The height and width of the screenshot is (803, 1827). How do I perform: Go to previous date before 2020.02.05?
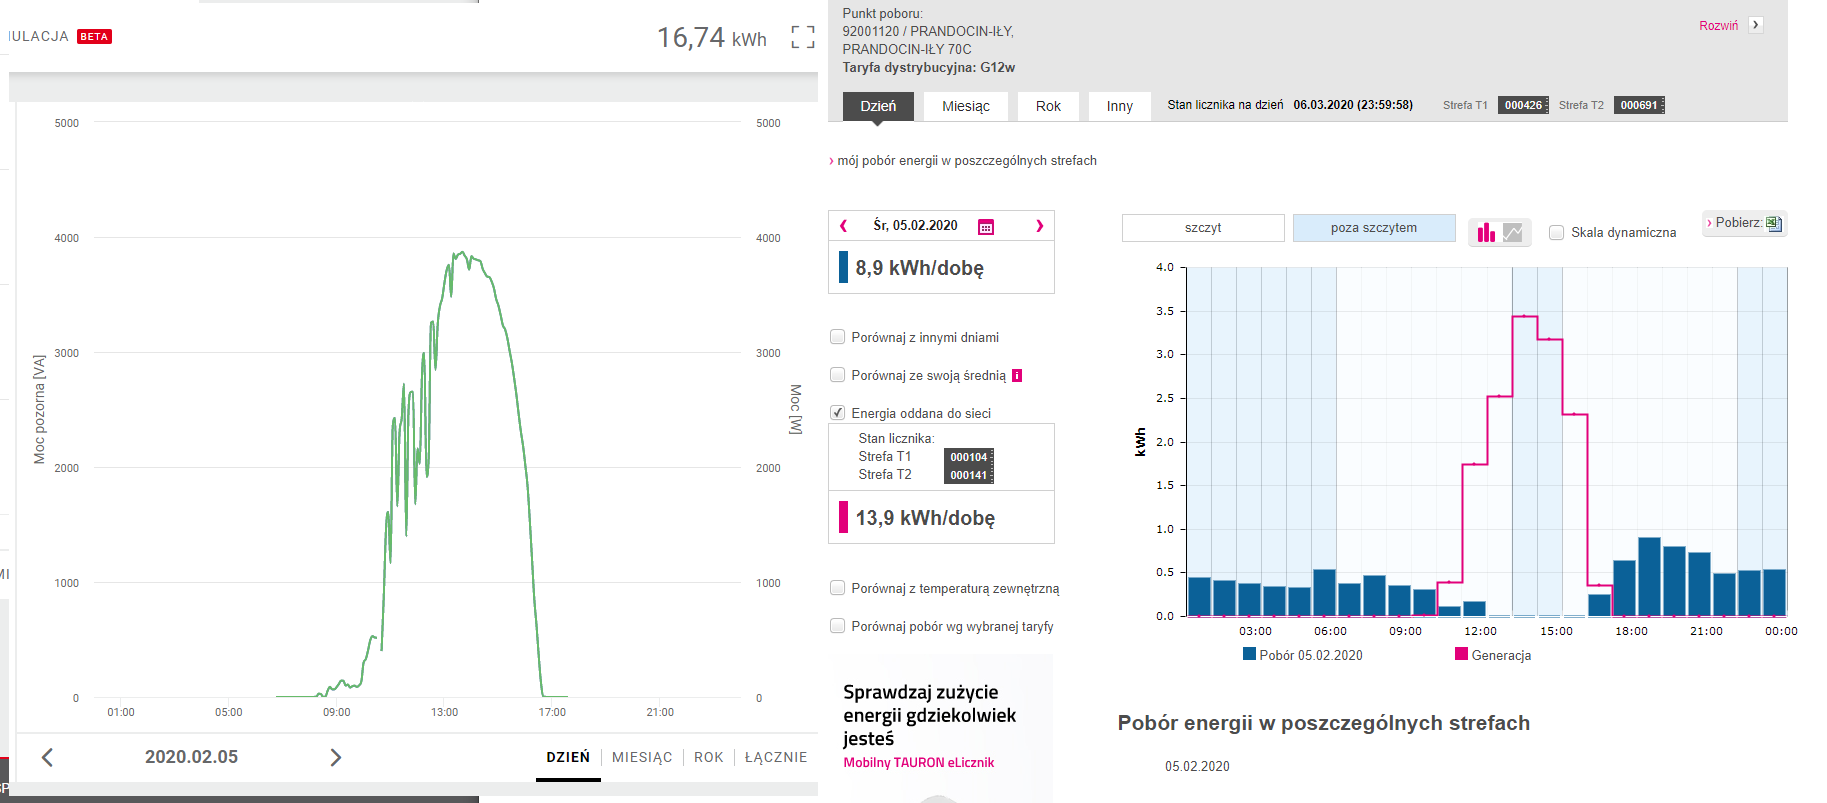tap(47, 758)
